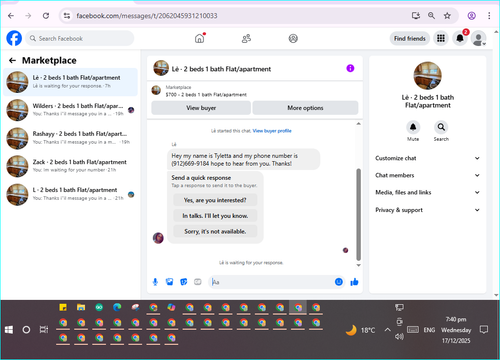500x360 pixels.
Task: Open the 18°C weather widget
Action: pos(360,330)
